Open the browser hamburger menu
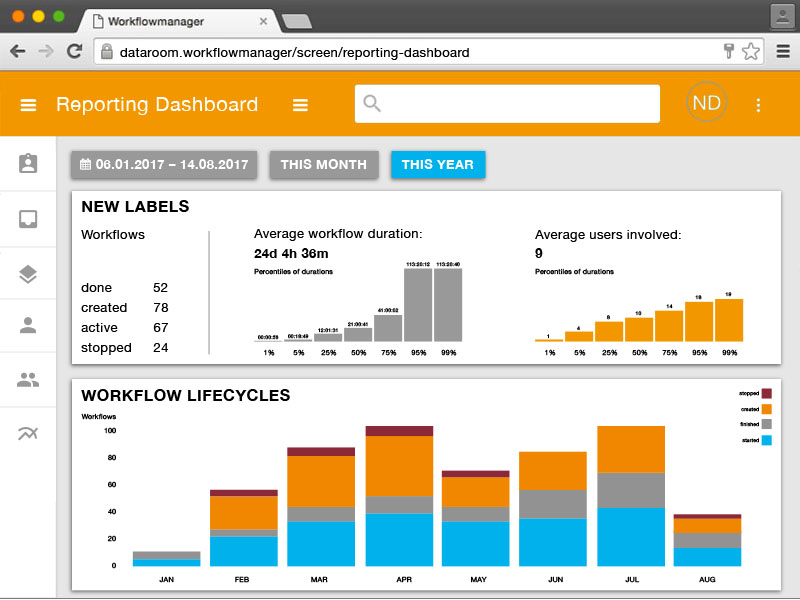This screenshot has width=800, height=600. [783, 52]
